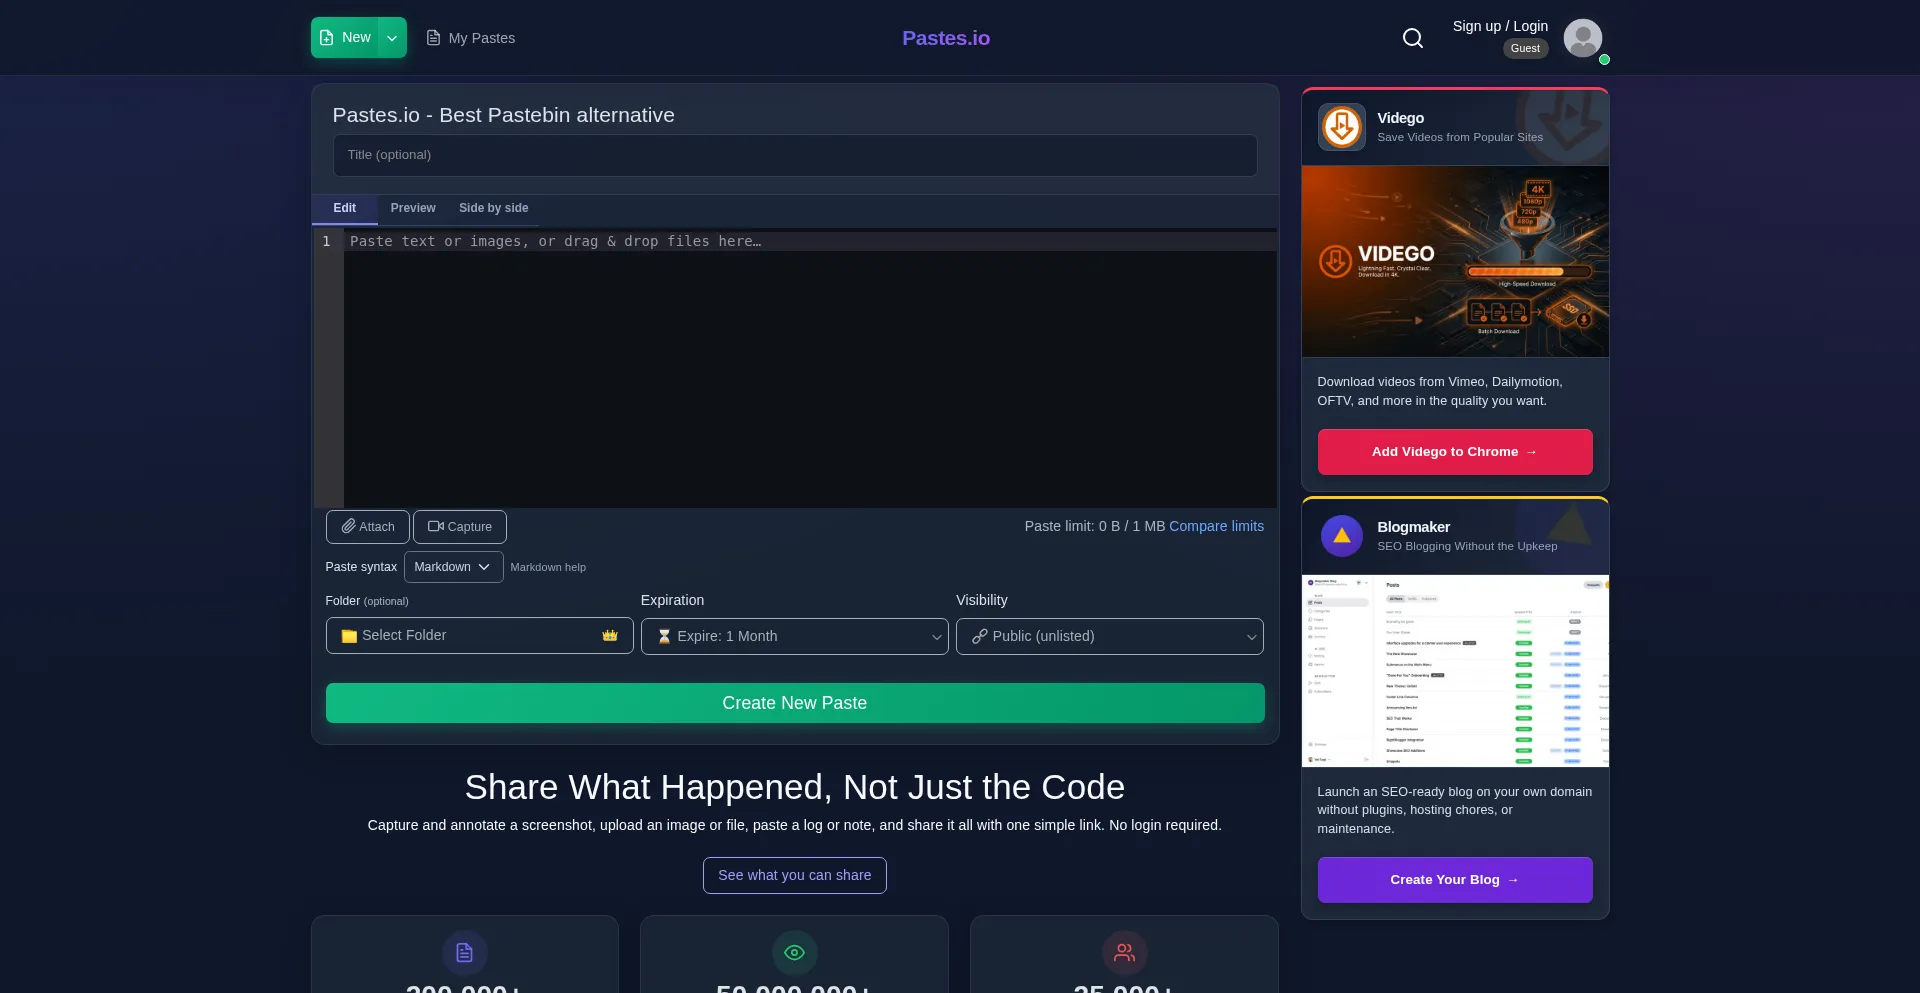The width and height of the screenshot is (1920, 993).
Task: Open the Expire: 1 Month dropdown
Action: [794, 636]
